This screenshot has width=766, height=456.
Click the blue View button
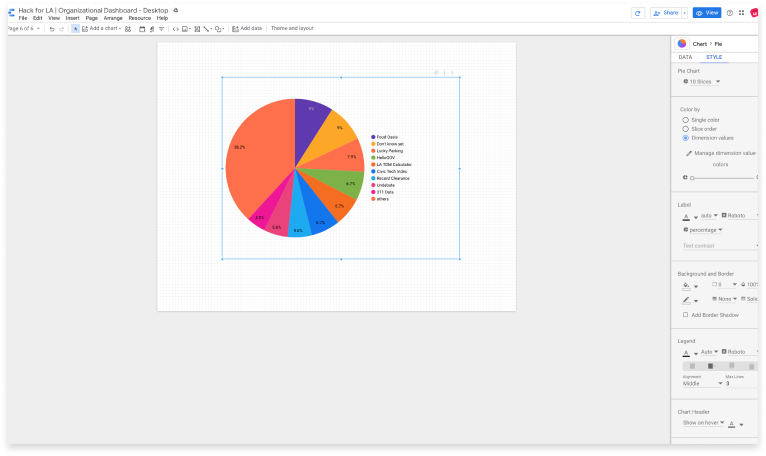(x=707, y=13)
